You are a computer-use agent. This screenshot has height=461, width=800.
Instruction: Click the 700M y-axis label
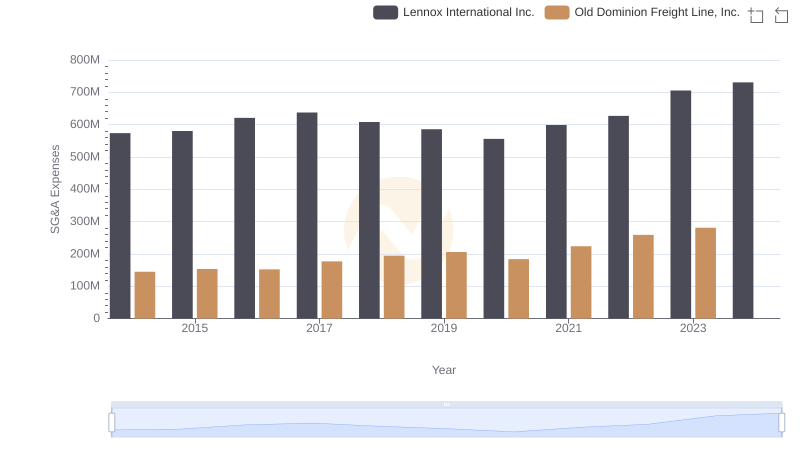coord(85,92)
